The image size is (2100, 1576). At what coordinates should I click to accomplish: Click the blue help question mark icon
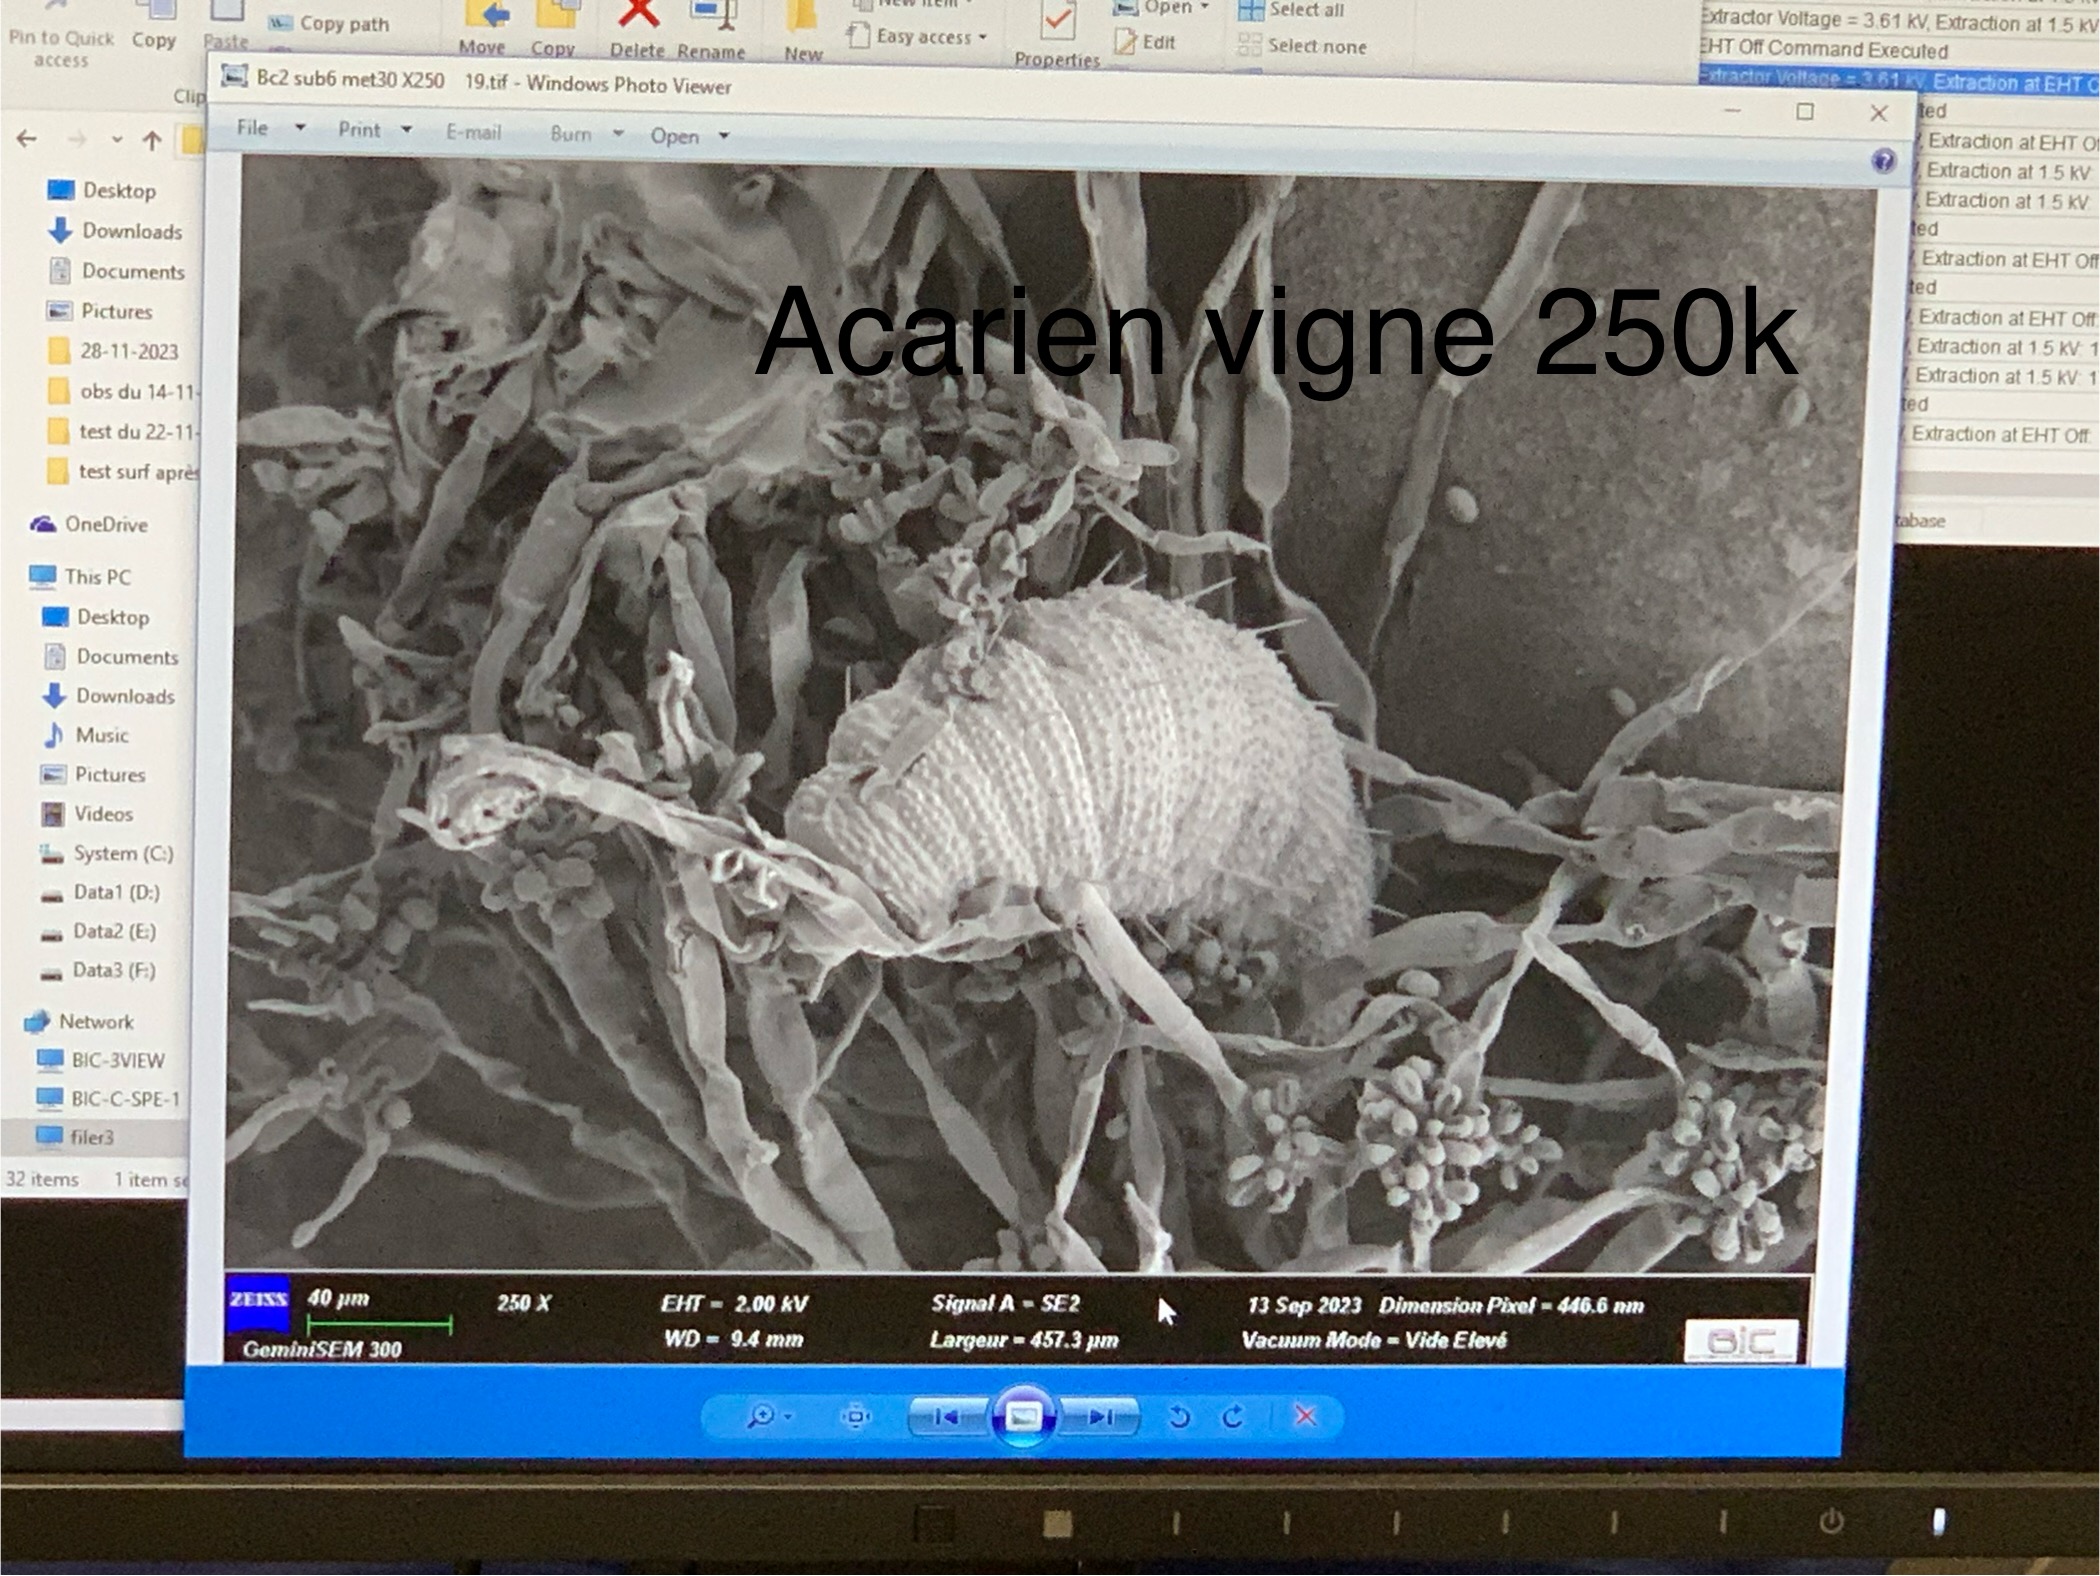click(x=1883, y=160)
